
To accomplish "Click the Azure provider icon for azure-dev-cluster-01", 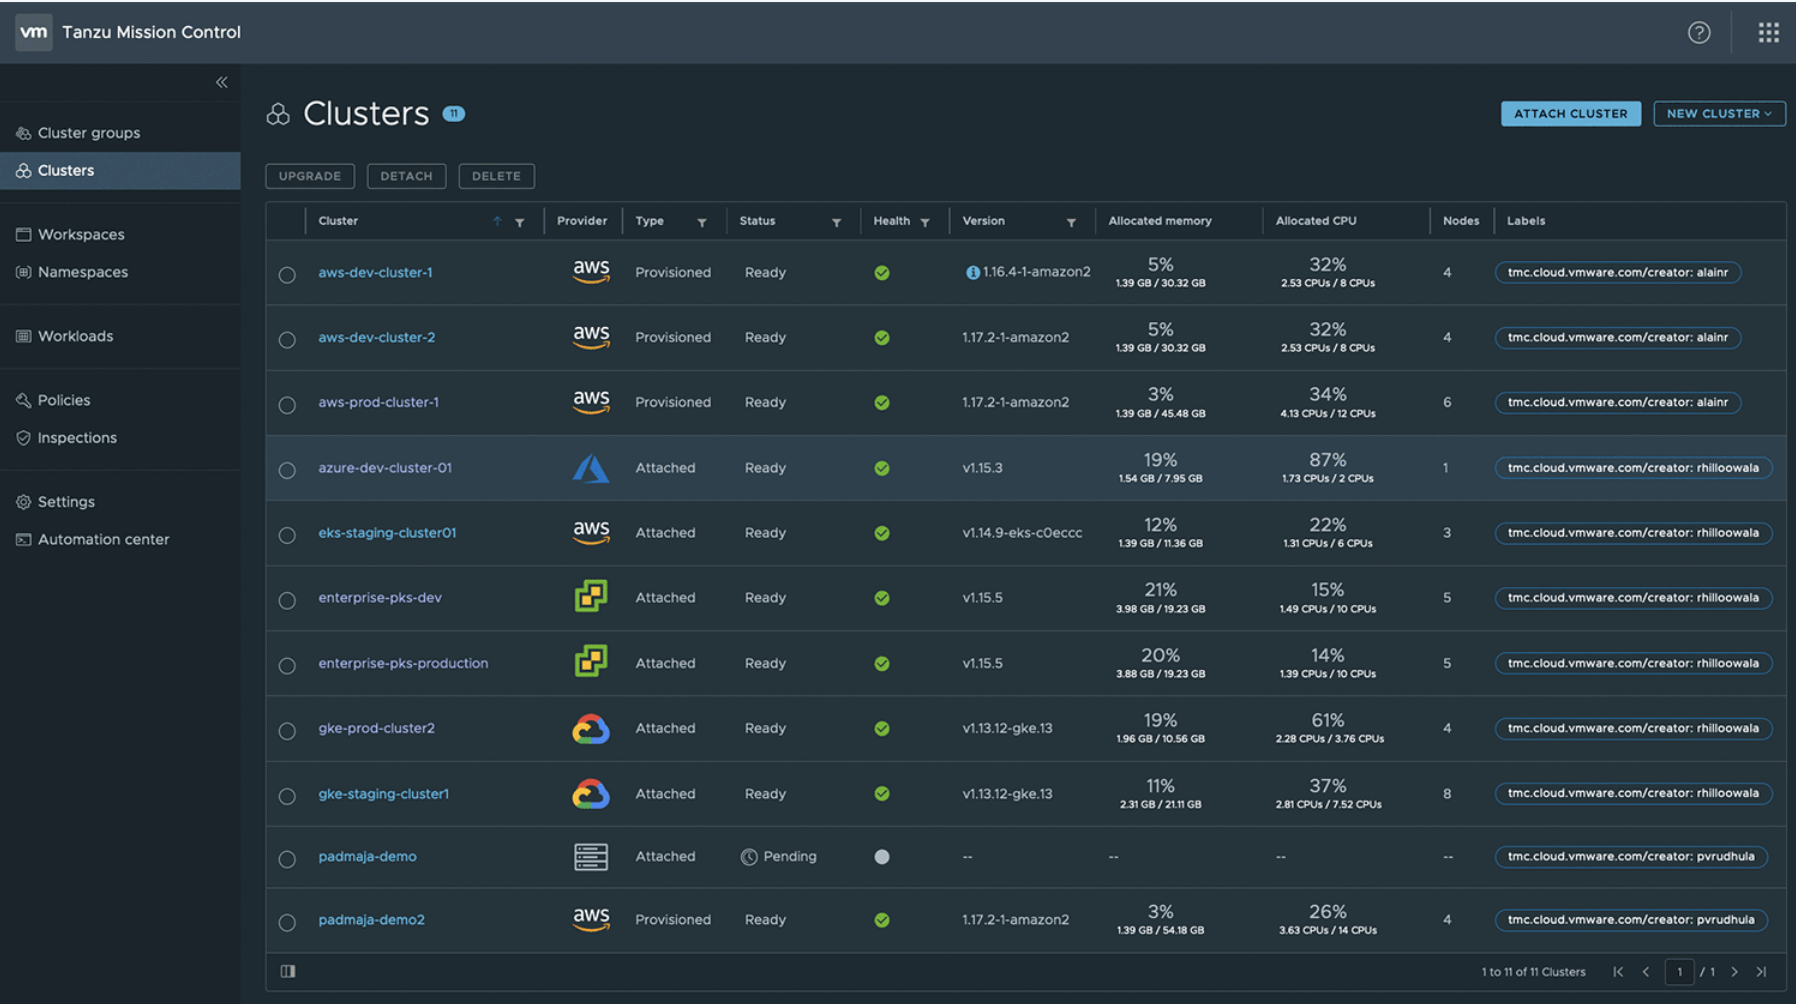I will [591, 467].
